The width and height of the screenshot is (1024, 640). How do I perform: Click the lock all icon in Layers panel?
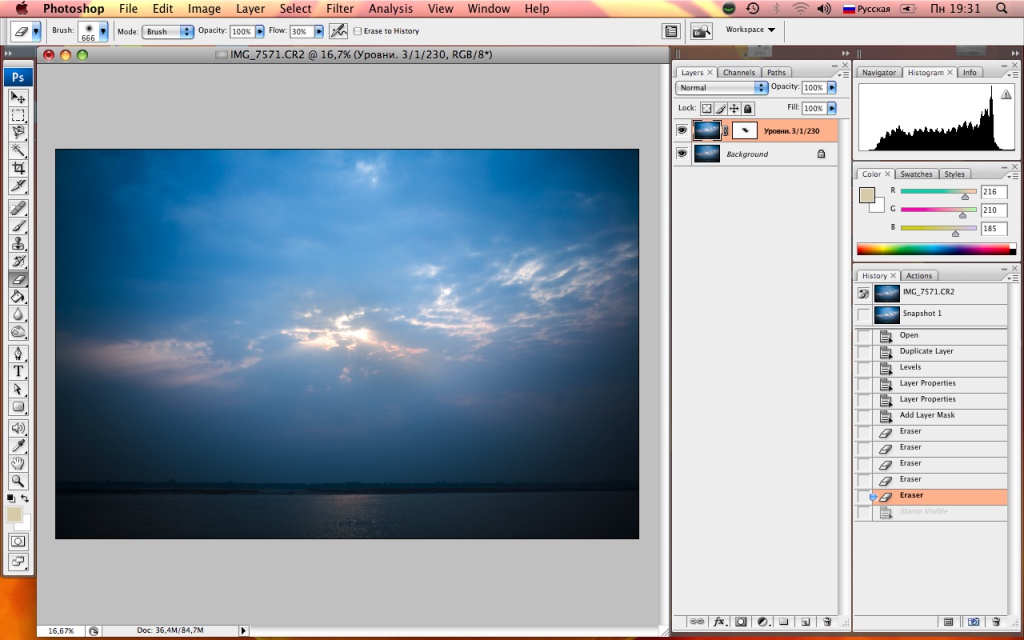point(747,108)
